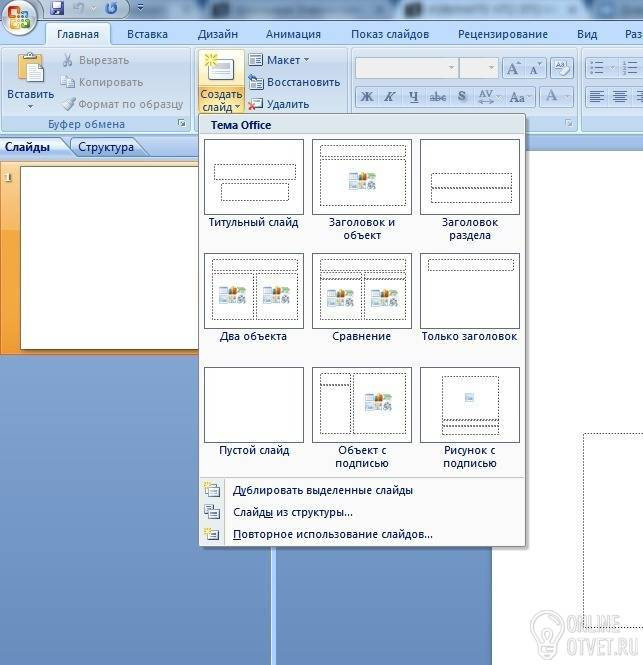Select slide 1 thumbnail in pane

click(x=109, y=258)
